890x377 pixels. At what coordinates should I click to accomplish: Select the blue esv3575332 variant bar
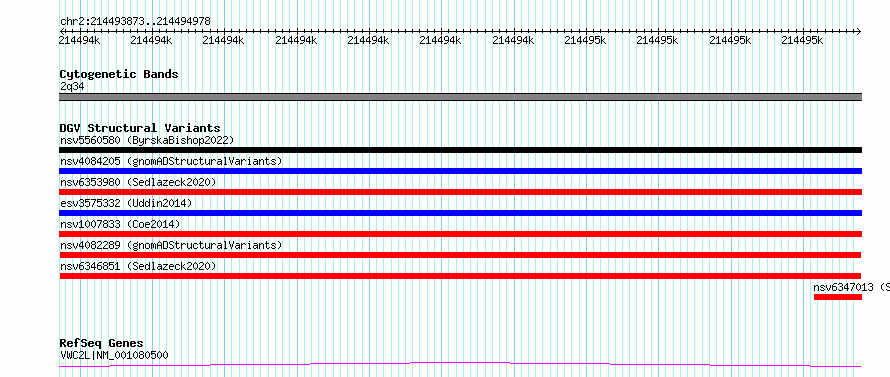point(460,213)
